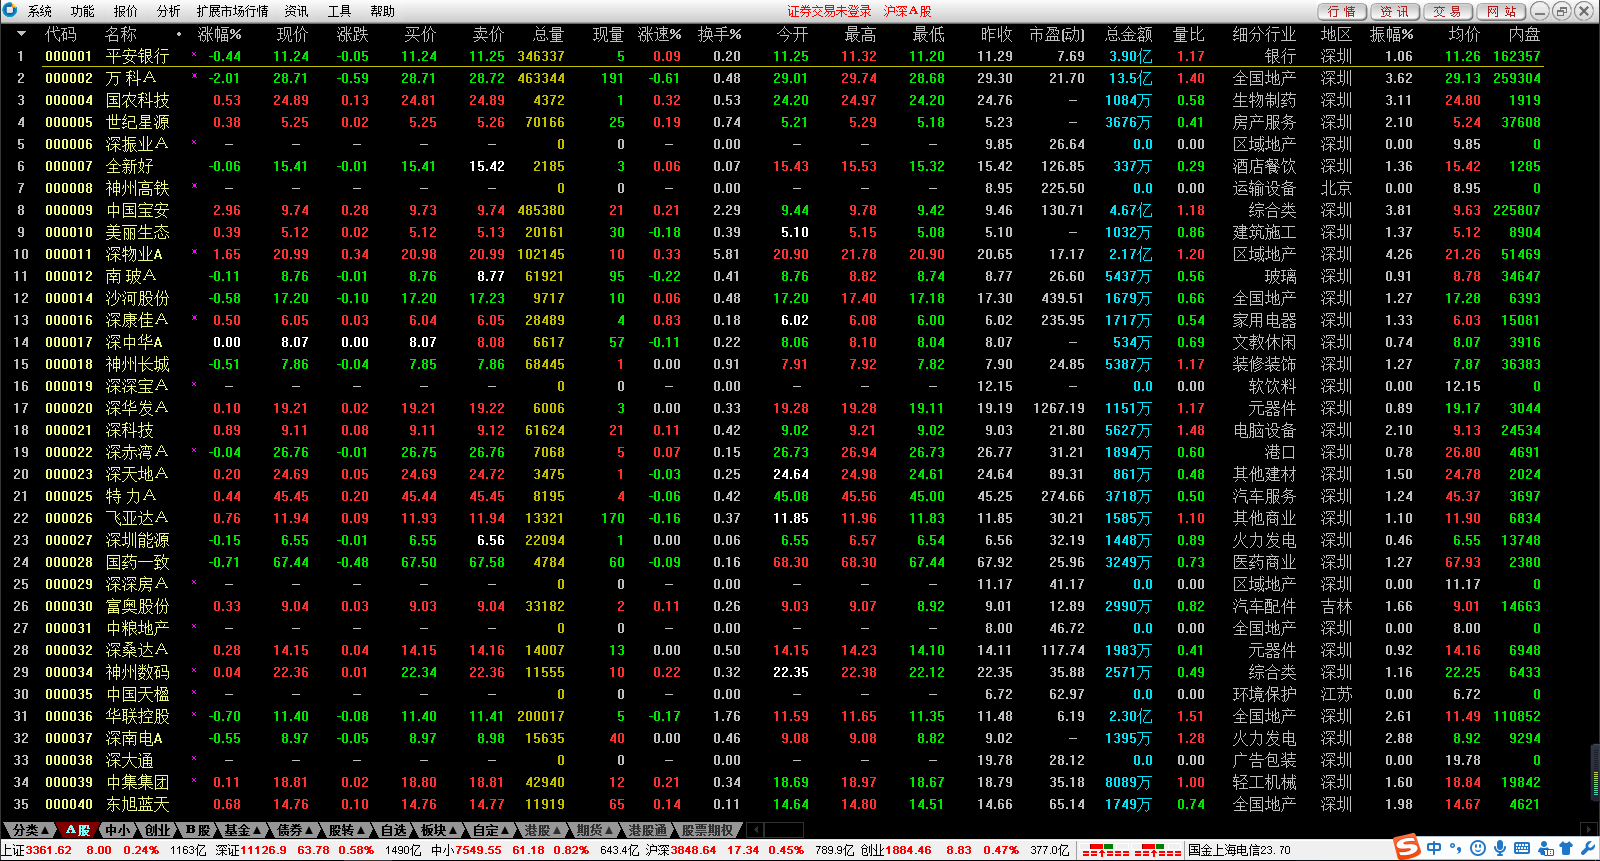
Task: Open the dropdown arrow left of 代码 header
Action: coord(21,34)
